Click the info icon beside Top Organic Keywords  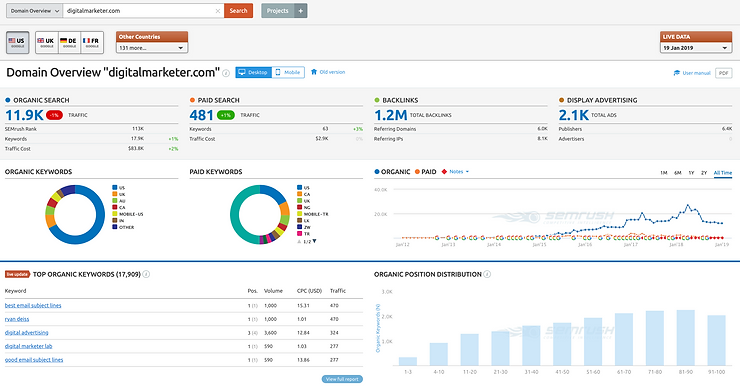click(146, 274)
